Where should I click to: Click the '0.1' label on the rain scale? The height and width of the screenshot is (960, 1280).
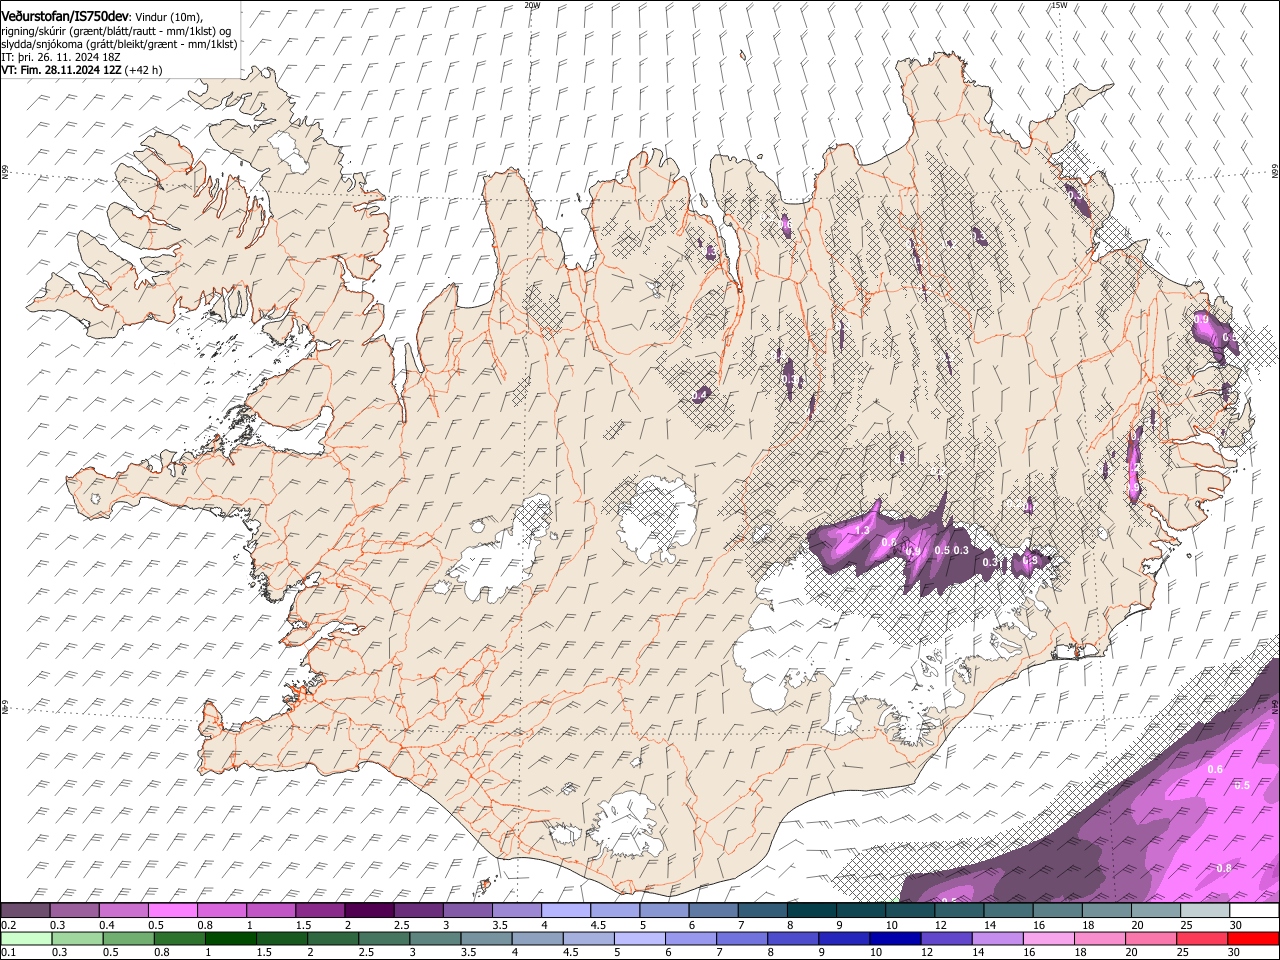pyautogui.click(x=8, y=952)
